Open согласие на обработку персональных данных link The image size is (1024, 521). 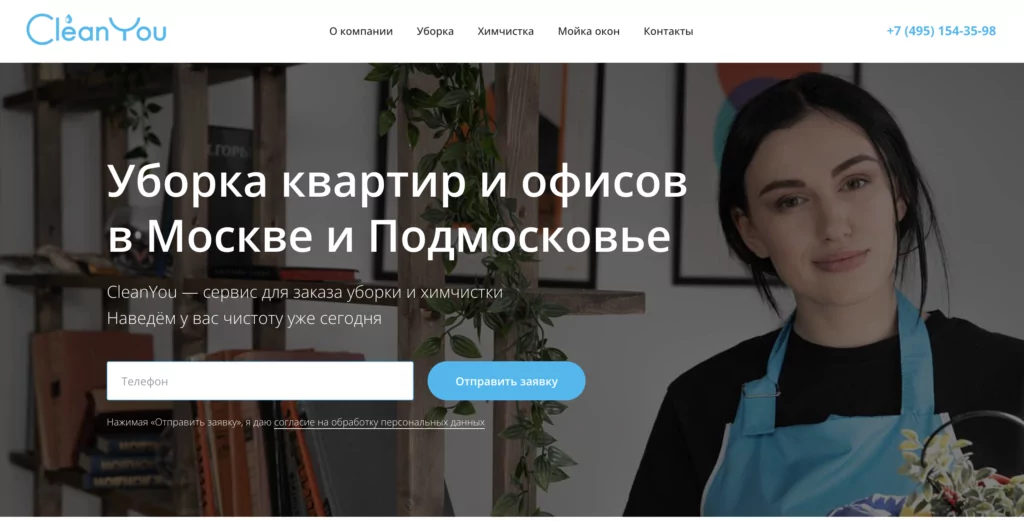[379, 422]
